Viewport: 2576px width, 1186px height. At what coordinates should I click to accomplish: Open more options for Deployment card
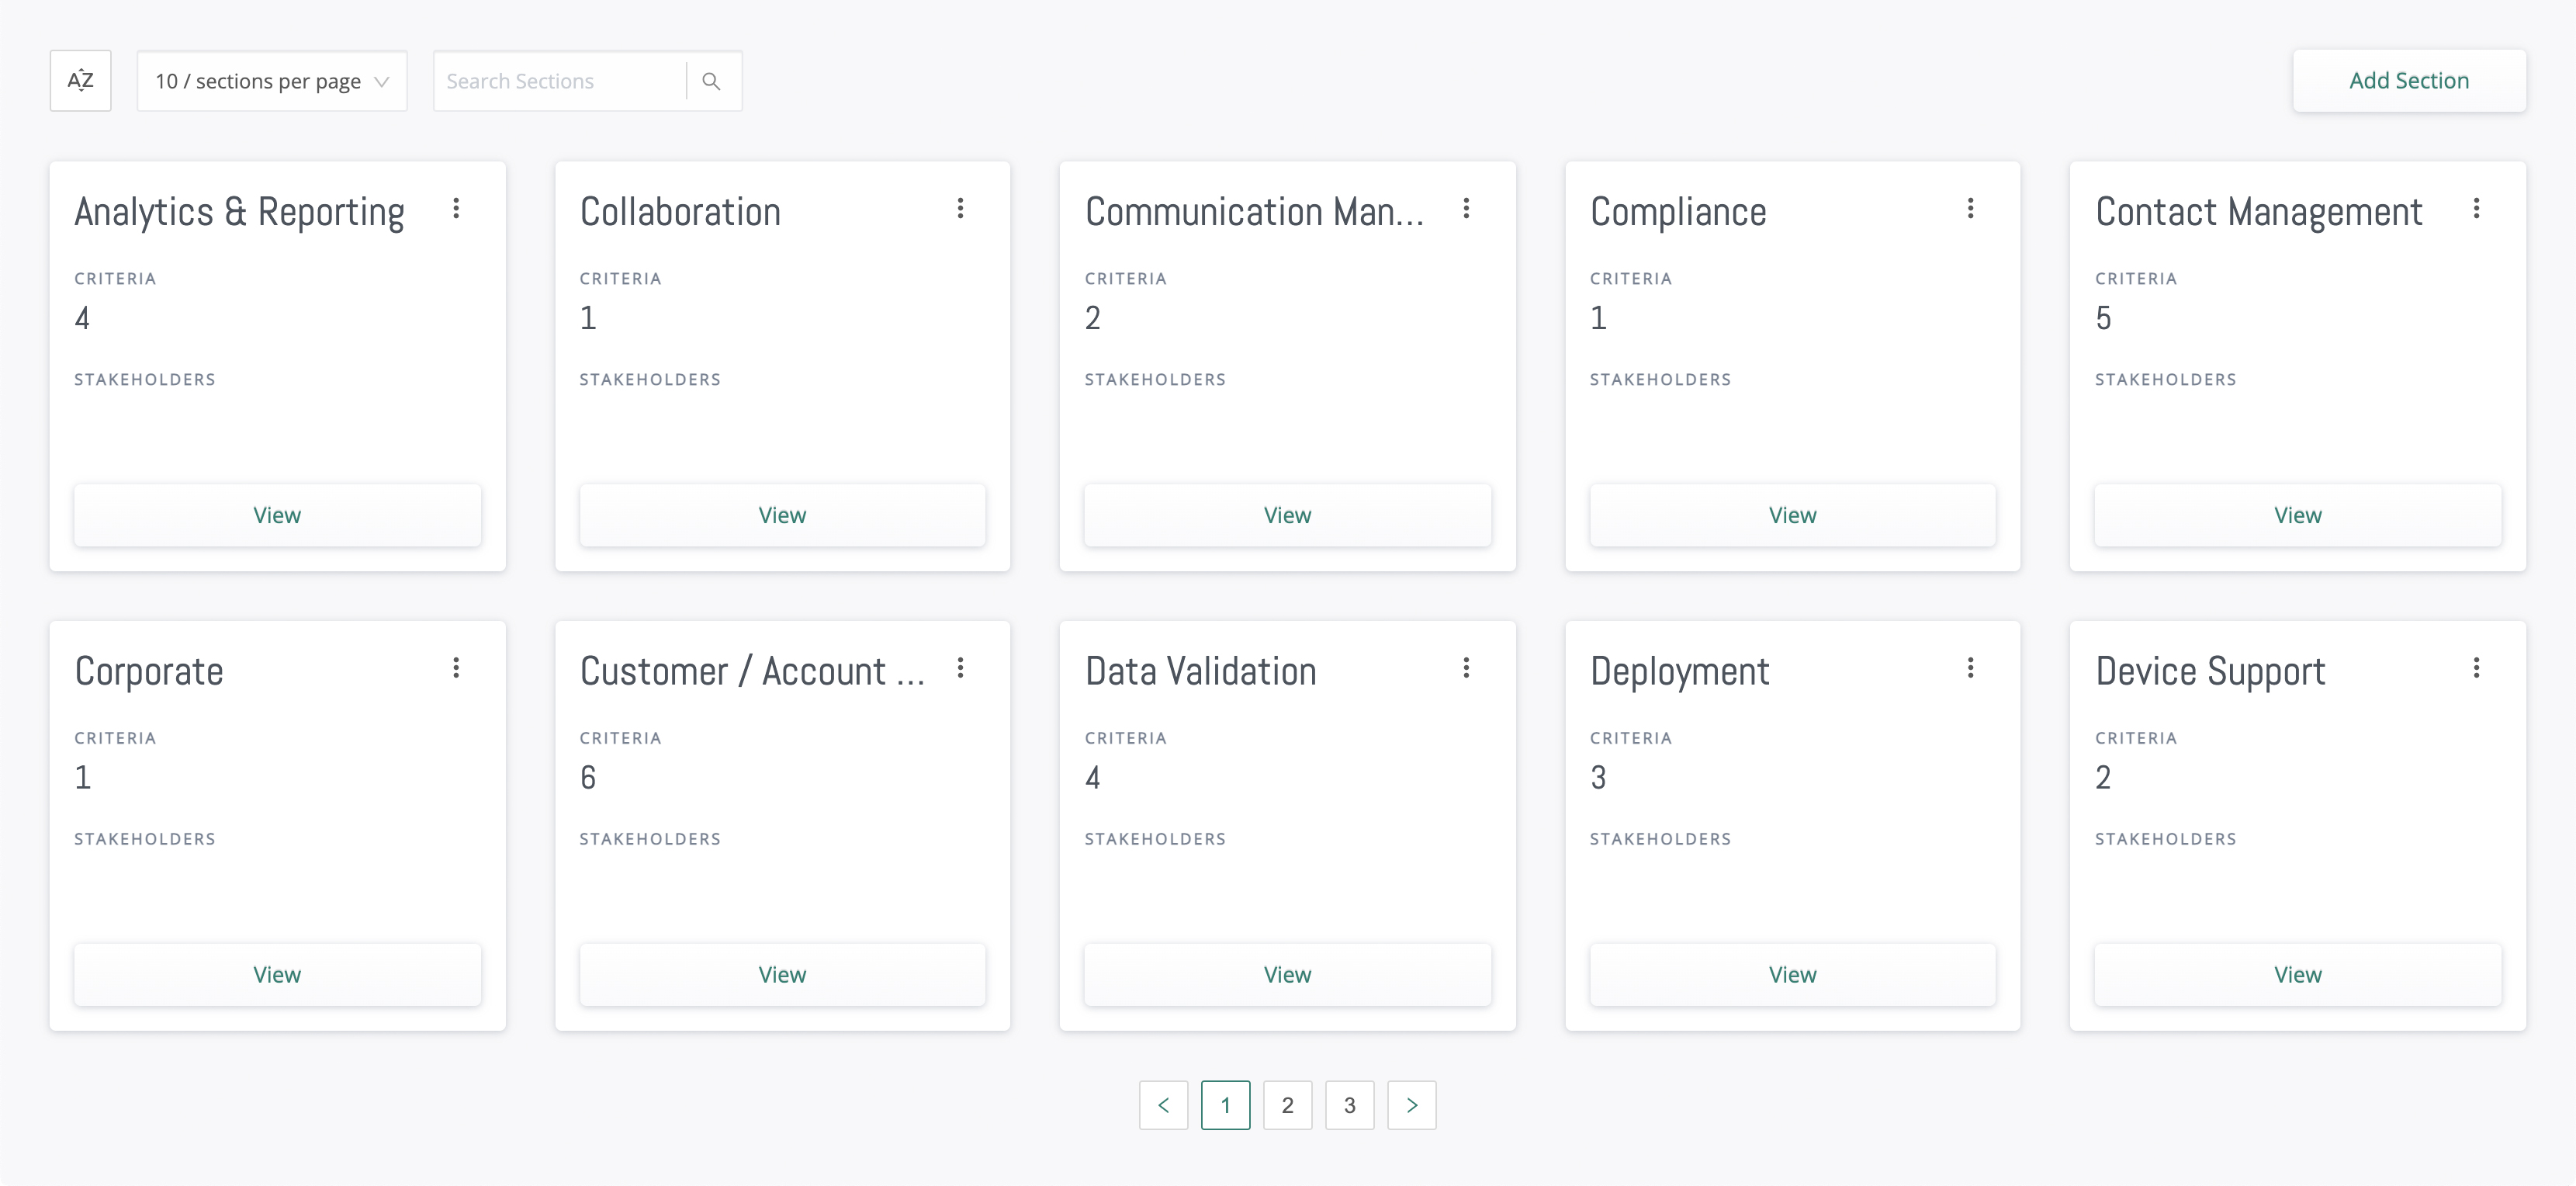tap(1971, 668)
